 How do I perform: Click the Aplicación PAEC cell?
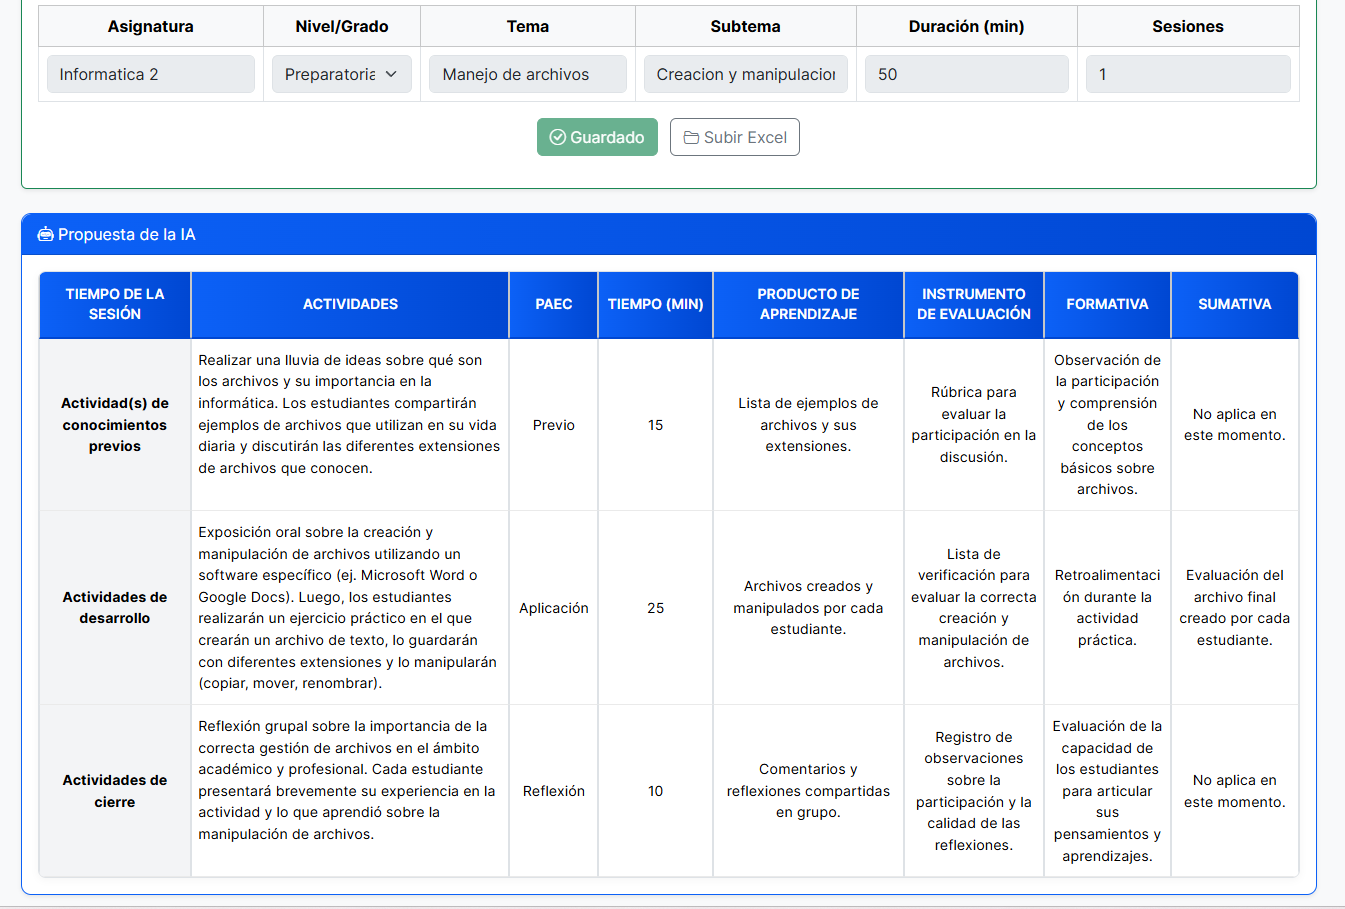click(553, 608)
